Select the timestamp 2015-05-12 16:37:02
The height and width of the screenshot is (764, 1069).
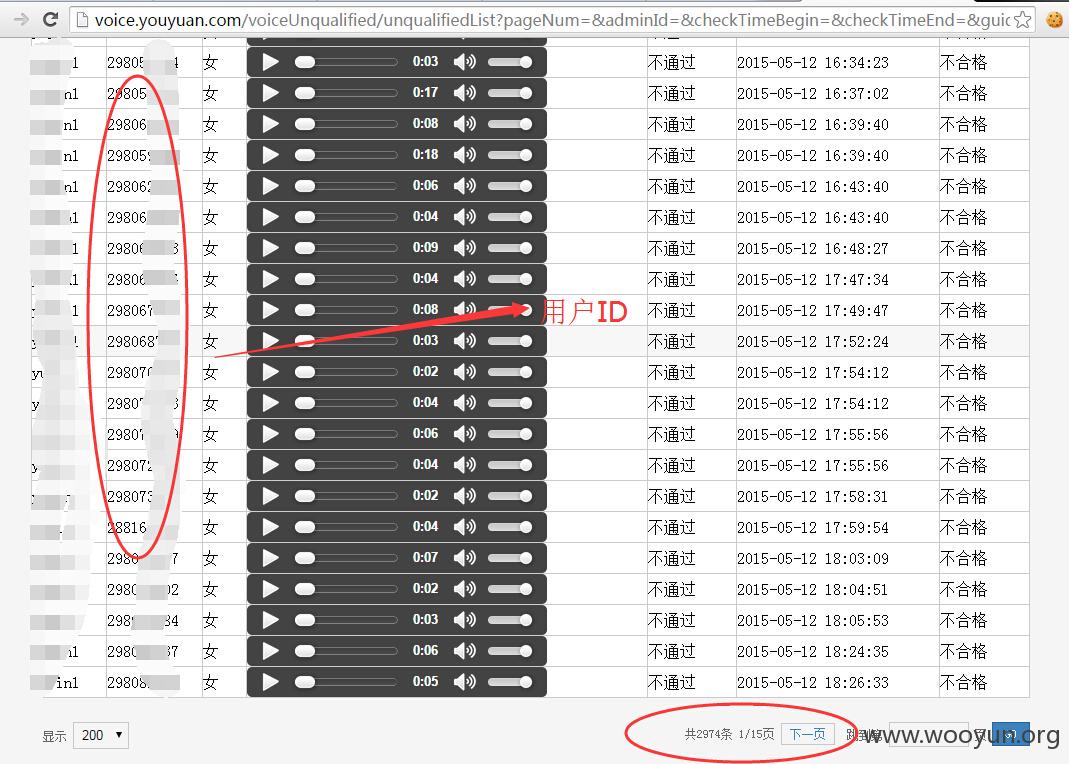click(813, 93)
